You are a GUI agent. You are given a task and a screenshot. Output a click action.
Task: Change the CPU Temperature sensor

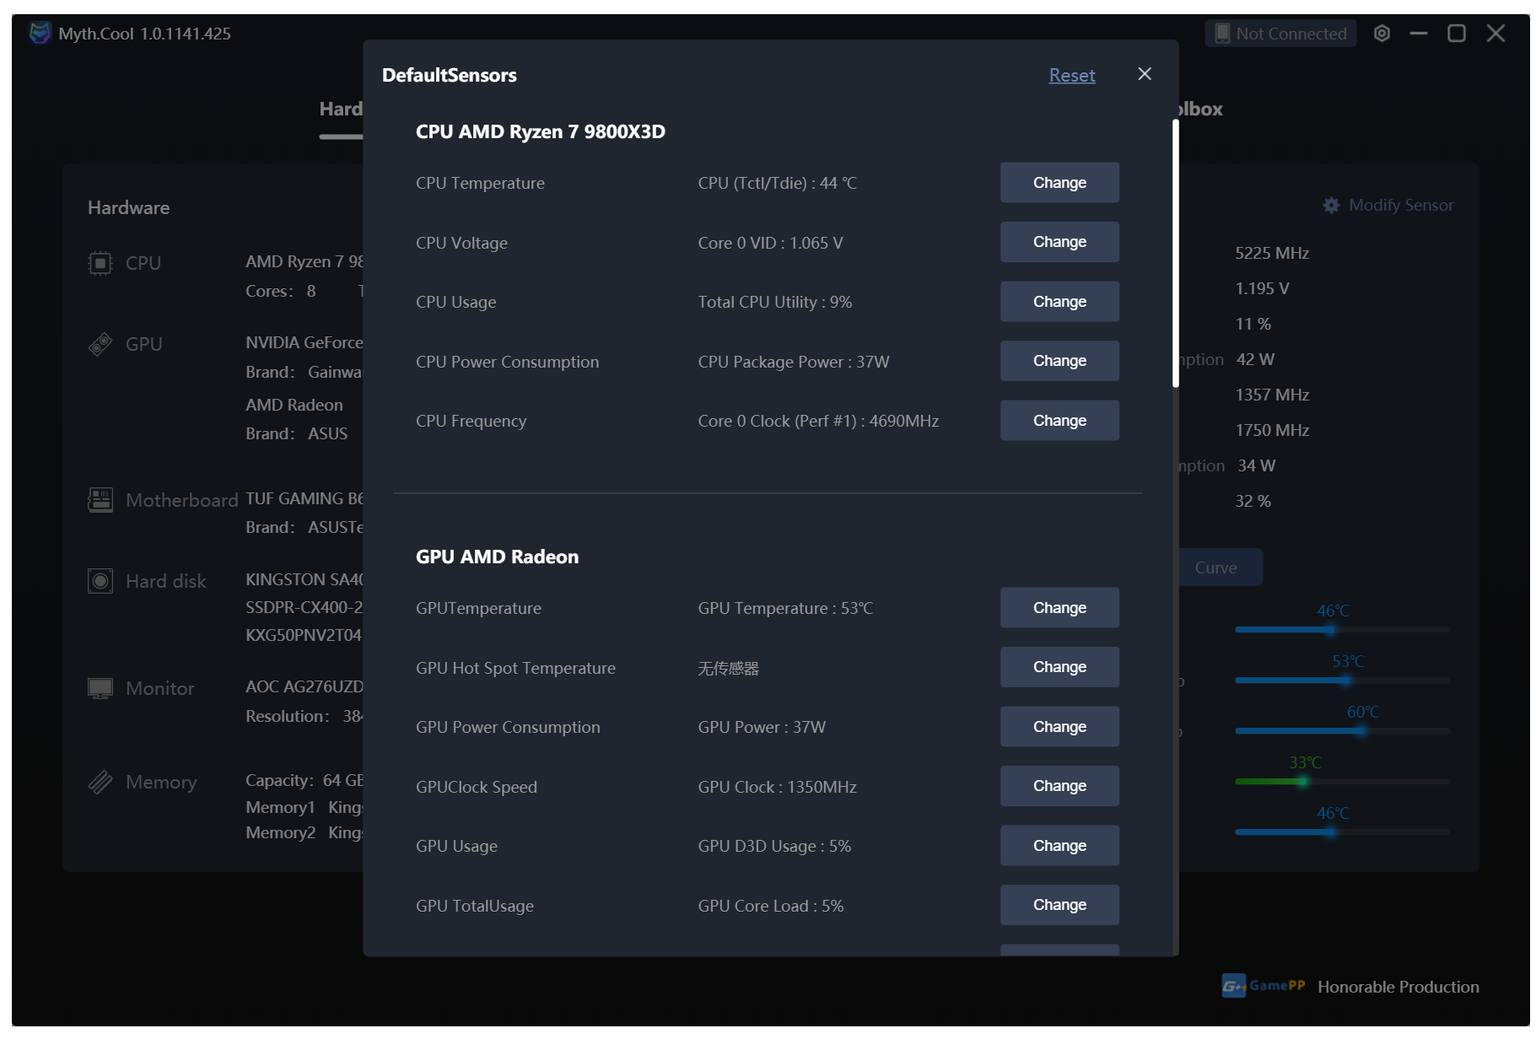pyautogui.click(x=1059, y=183)
